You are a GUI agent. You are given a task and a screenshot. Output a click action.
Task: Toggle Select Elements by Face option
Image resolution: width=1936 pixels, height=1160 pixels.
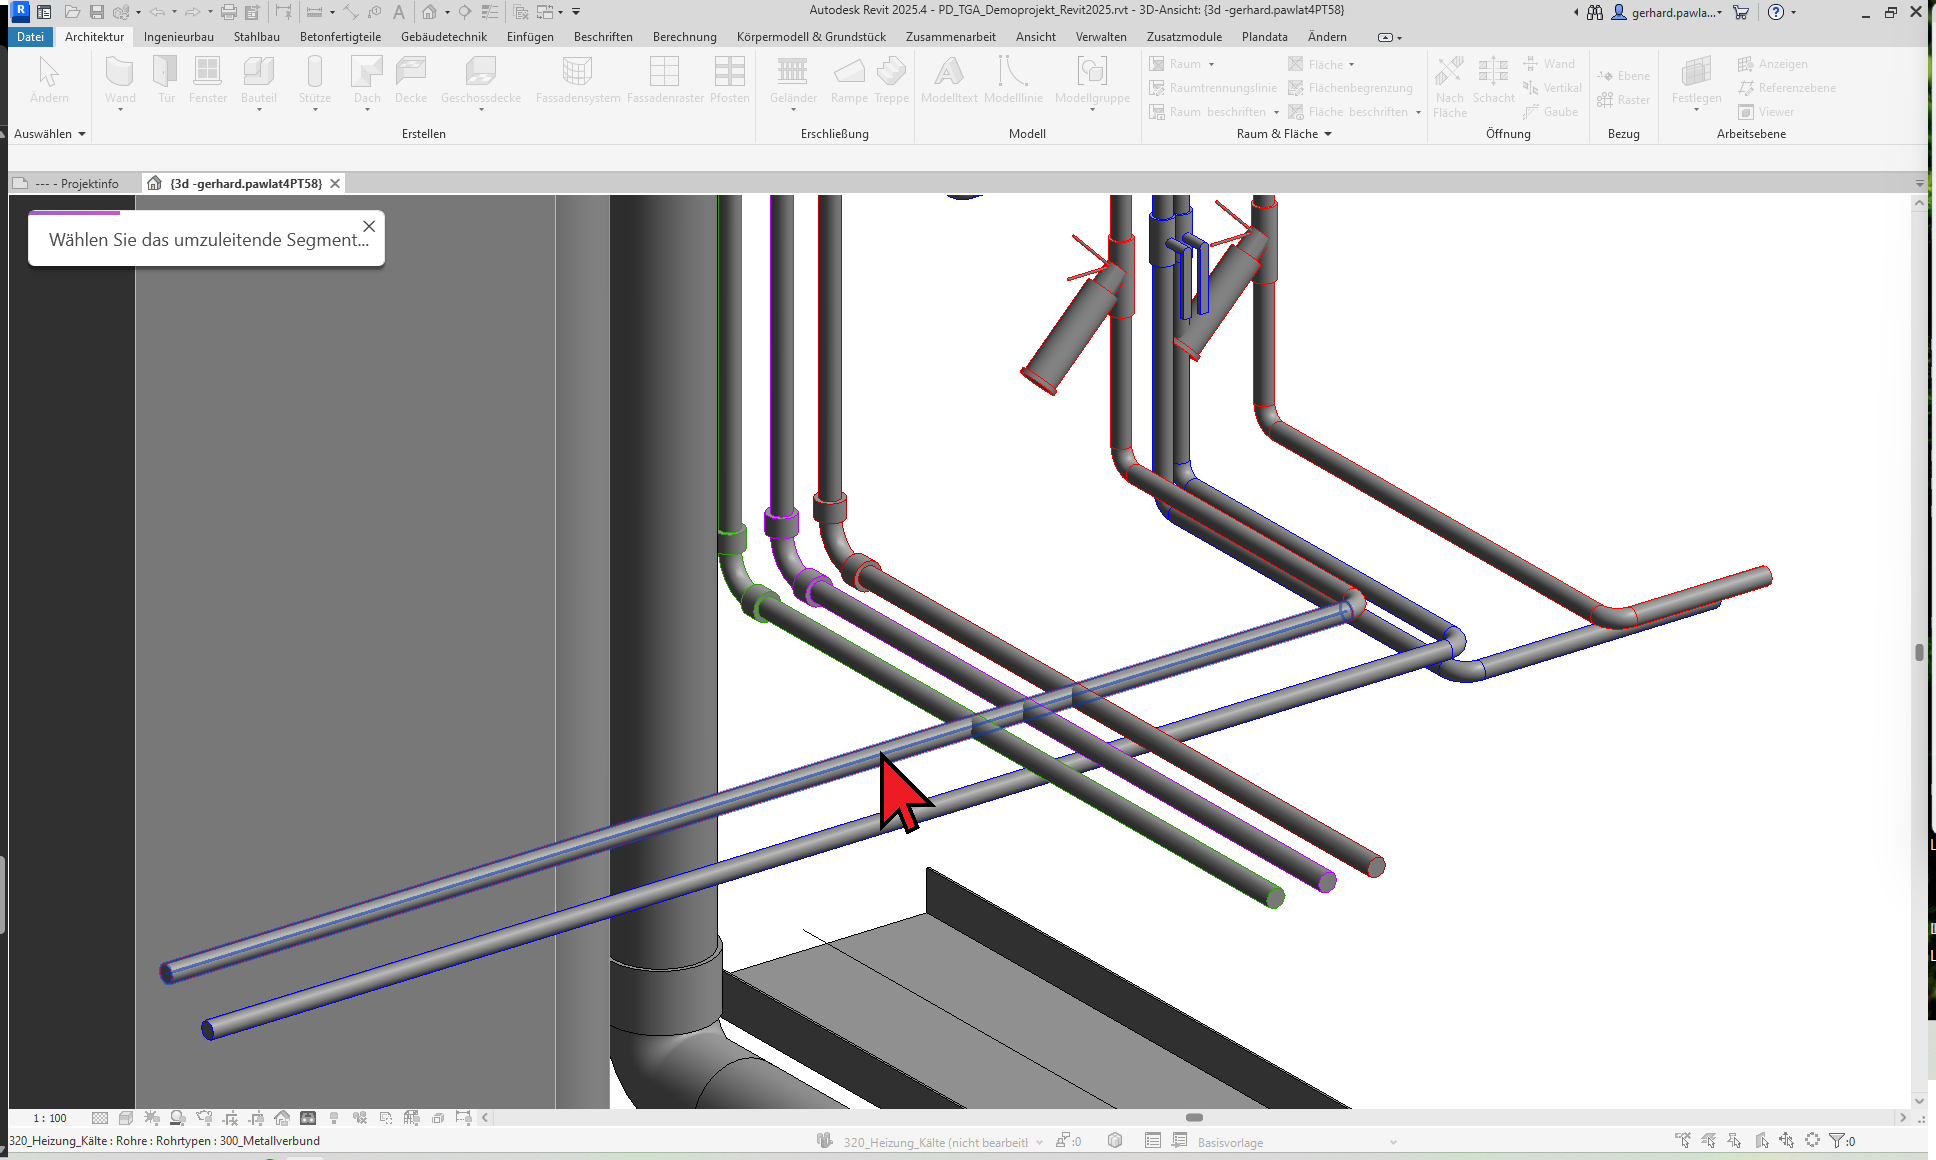click(1761, 1141)
